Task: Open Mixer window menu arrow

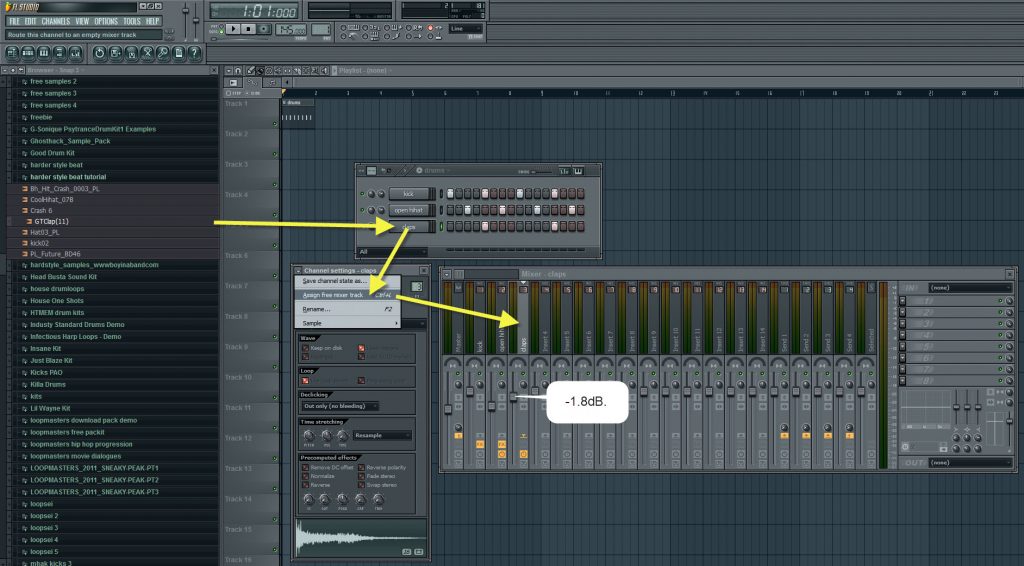Action: tap(447, 274)
